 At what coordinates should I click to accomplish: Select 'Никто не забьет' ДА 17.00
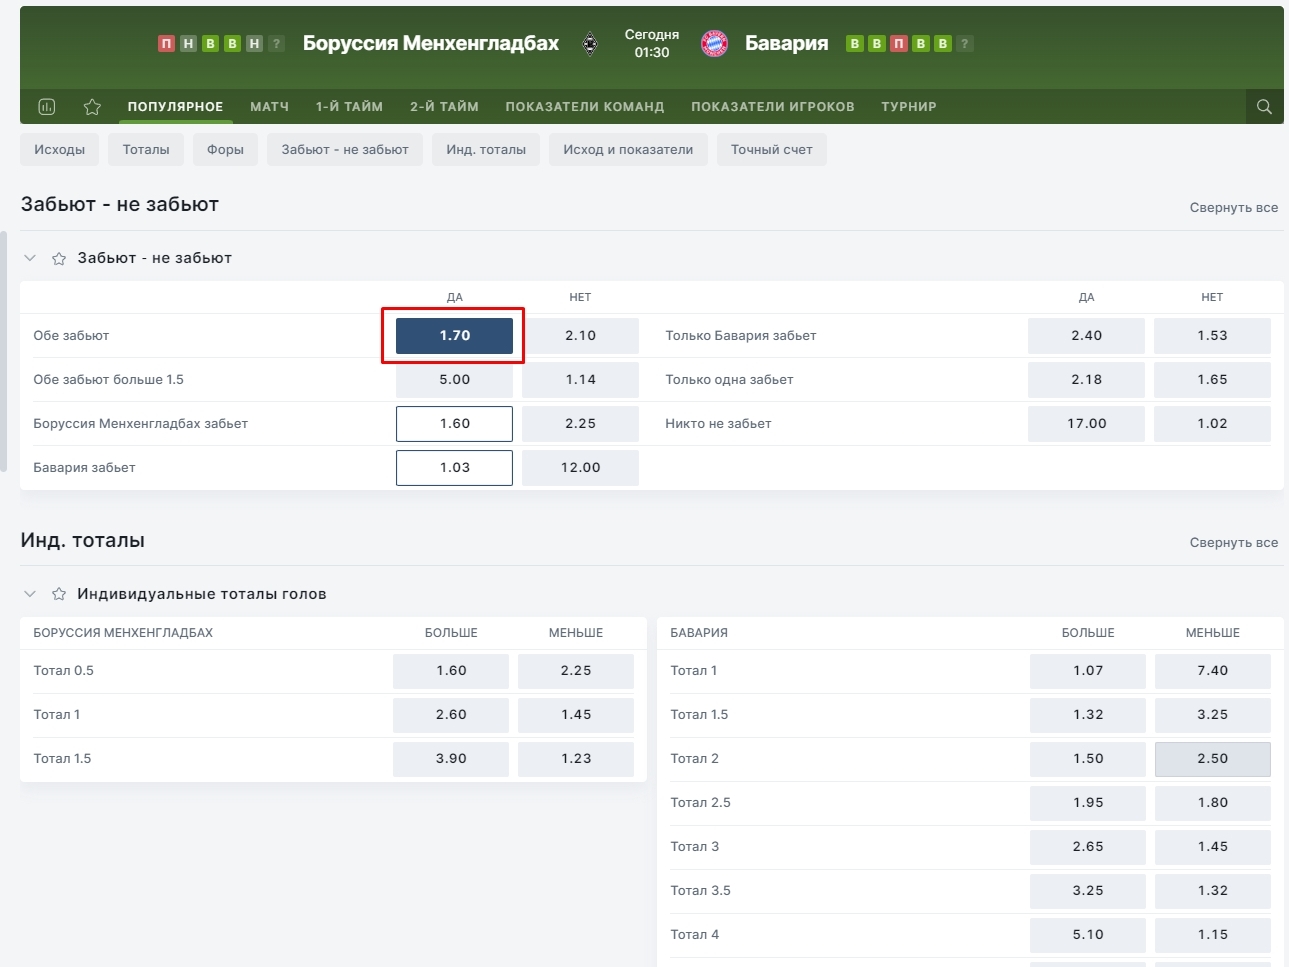(x=1086, y=424)
